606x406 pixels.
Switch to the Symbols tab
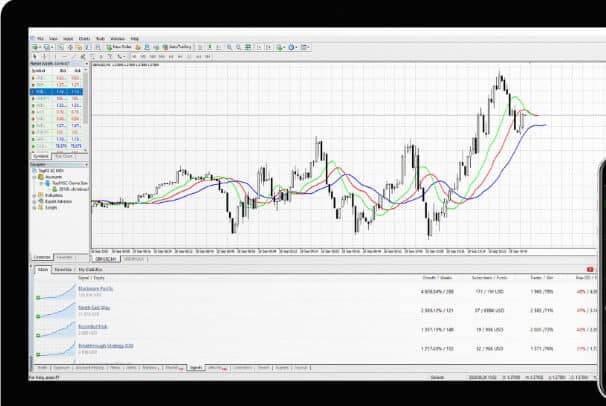coord(41,156)
